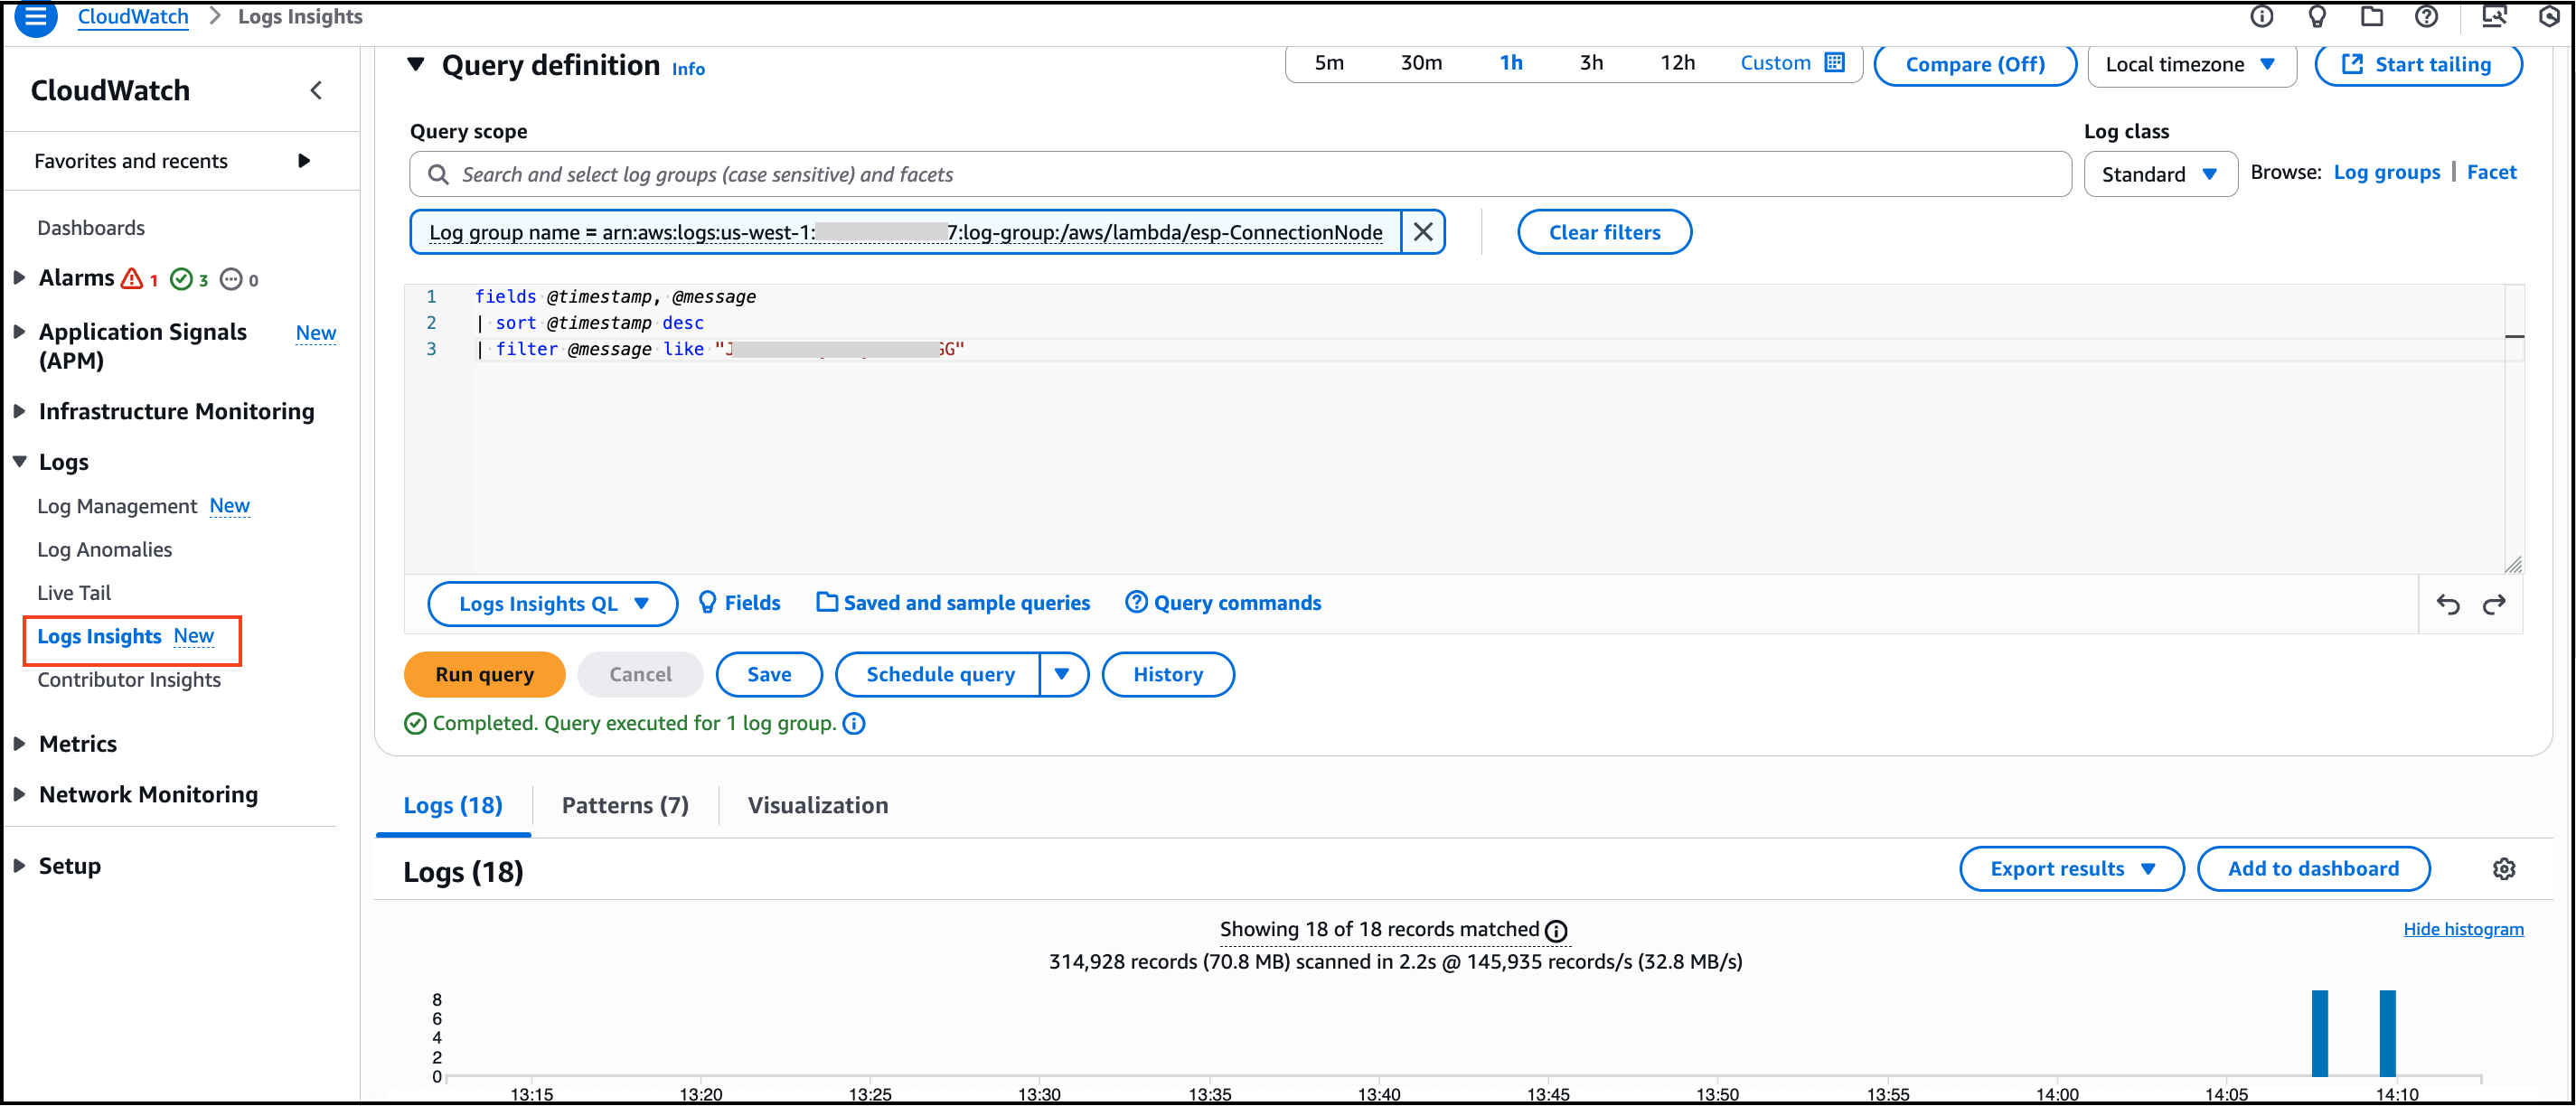The height and width of the screenshot is (1106, 2576).
Task: Open the Standard log class dropdown
Action: (2160, 175)
